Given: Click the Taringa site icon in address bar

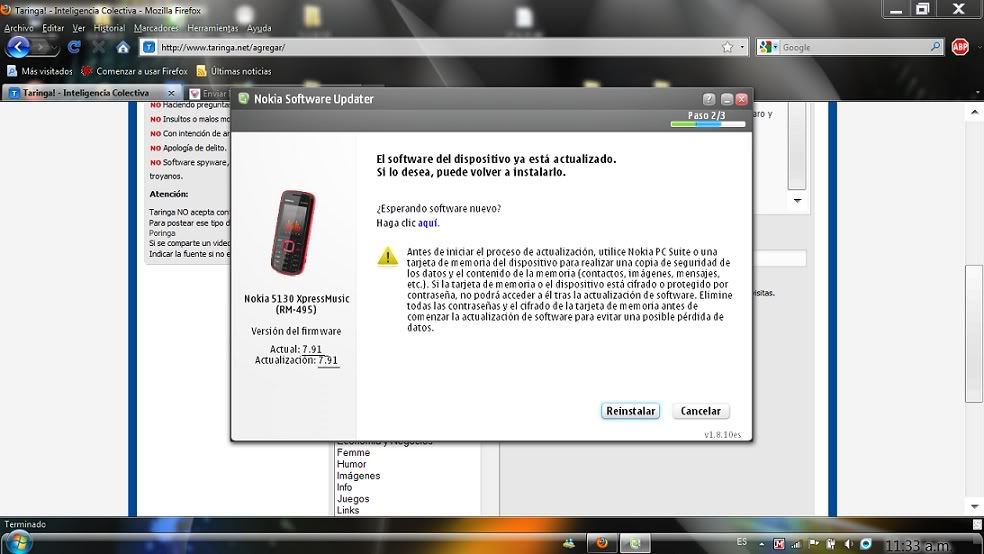Looking at the screenshot, I should 149,47.
